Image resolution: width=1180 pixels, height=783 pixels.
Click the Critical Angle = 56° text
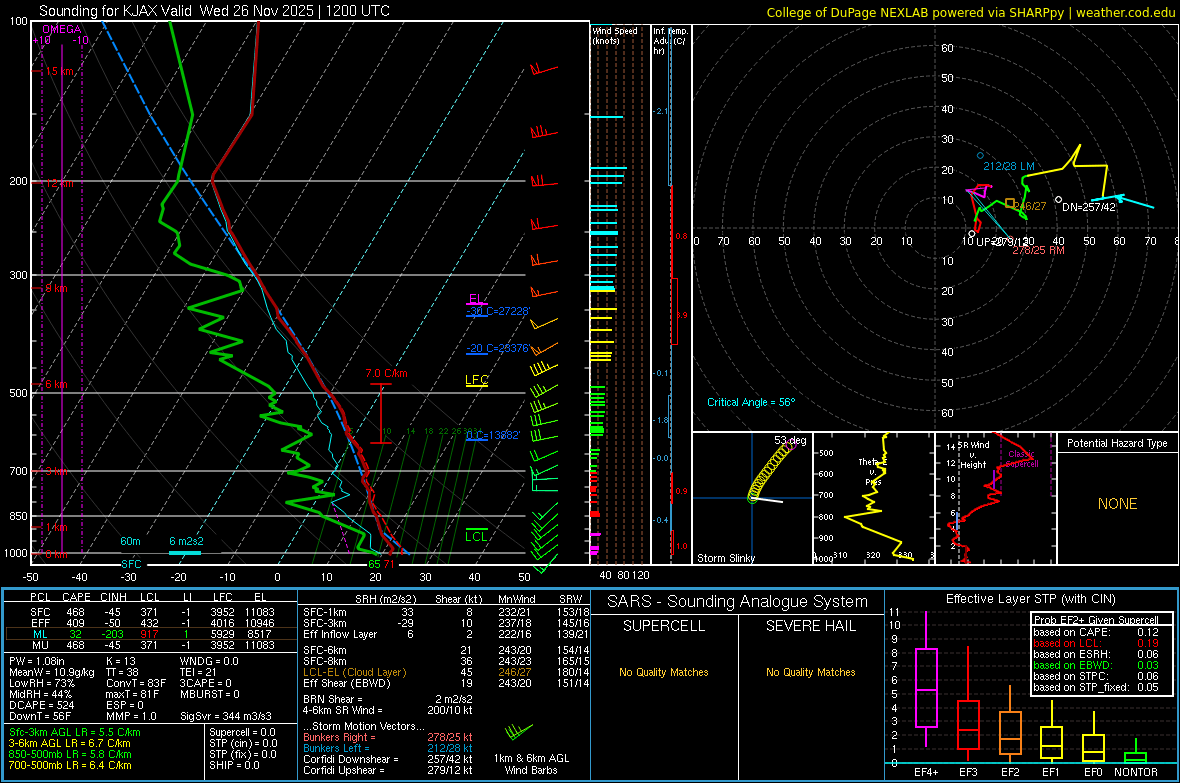coord(751,402)
